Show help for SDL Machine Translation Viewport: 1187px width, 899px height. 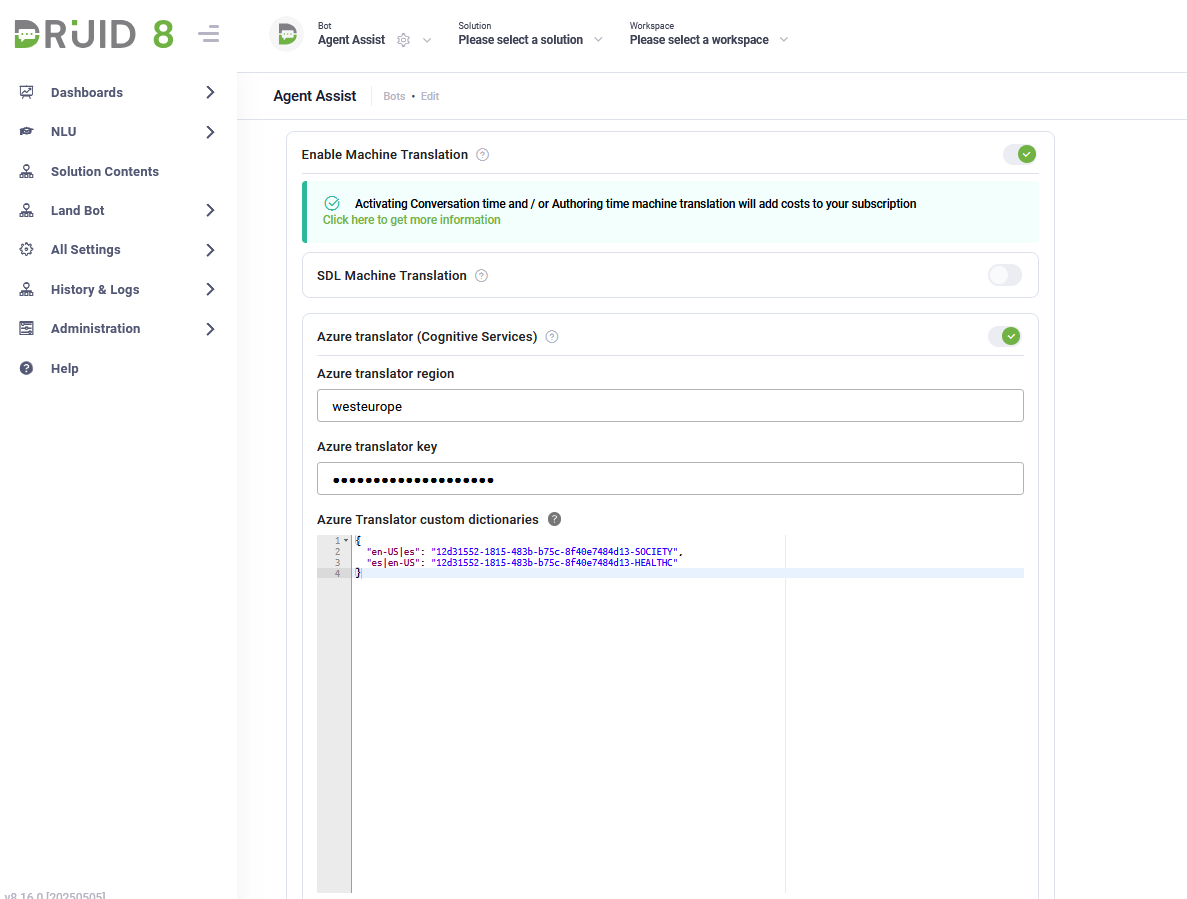coord(481,275)
